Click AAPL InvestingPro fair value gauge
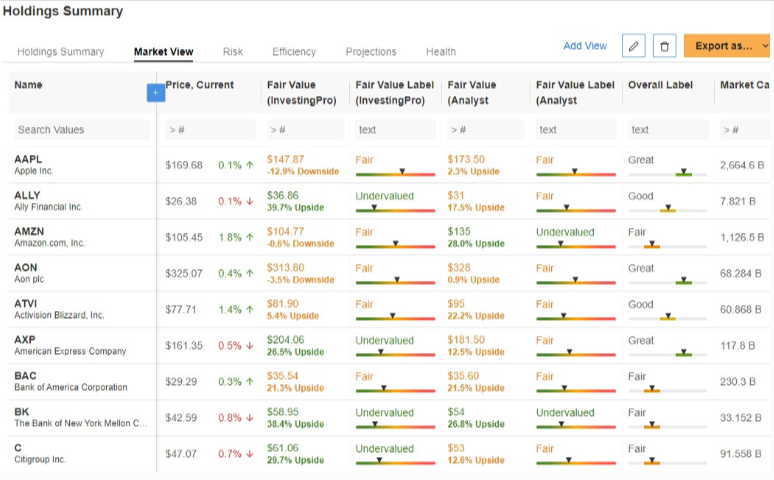The width and height of the screenshot is (774, 480). pyautogui.click(x=395, y=173)
